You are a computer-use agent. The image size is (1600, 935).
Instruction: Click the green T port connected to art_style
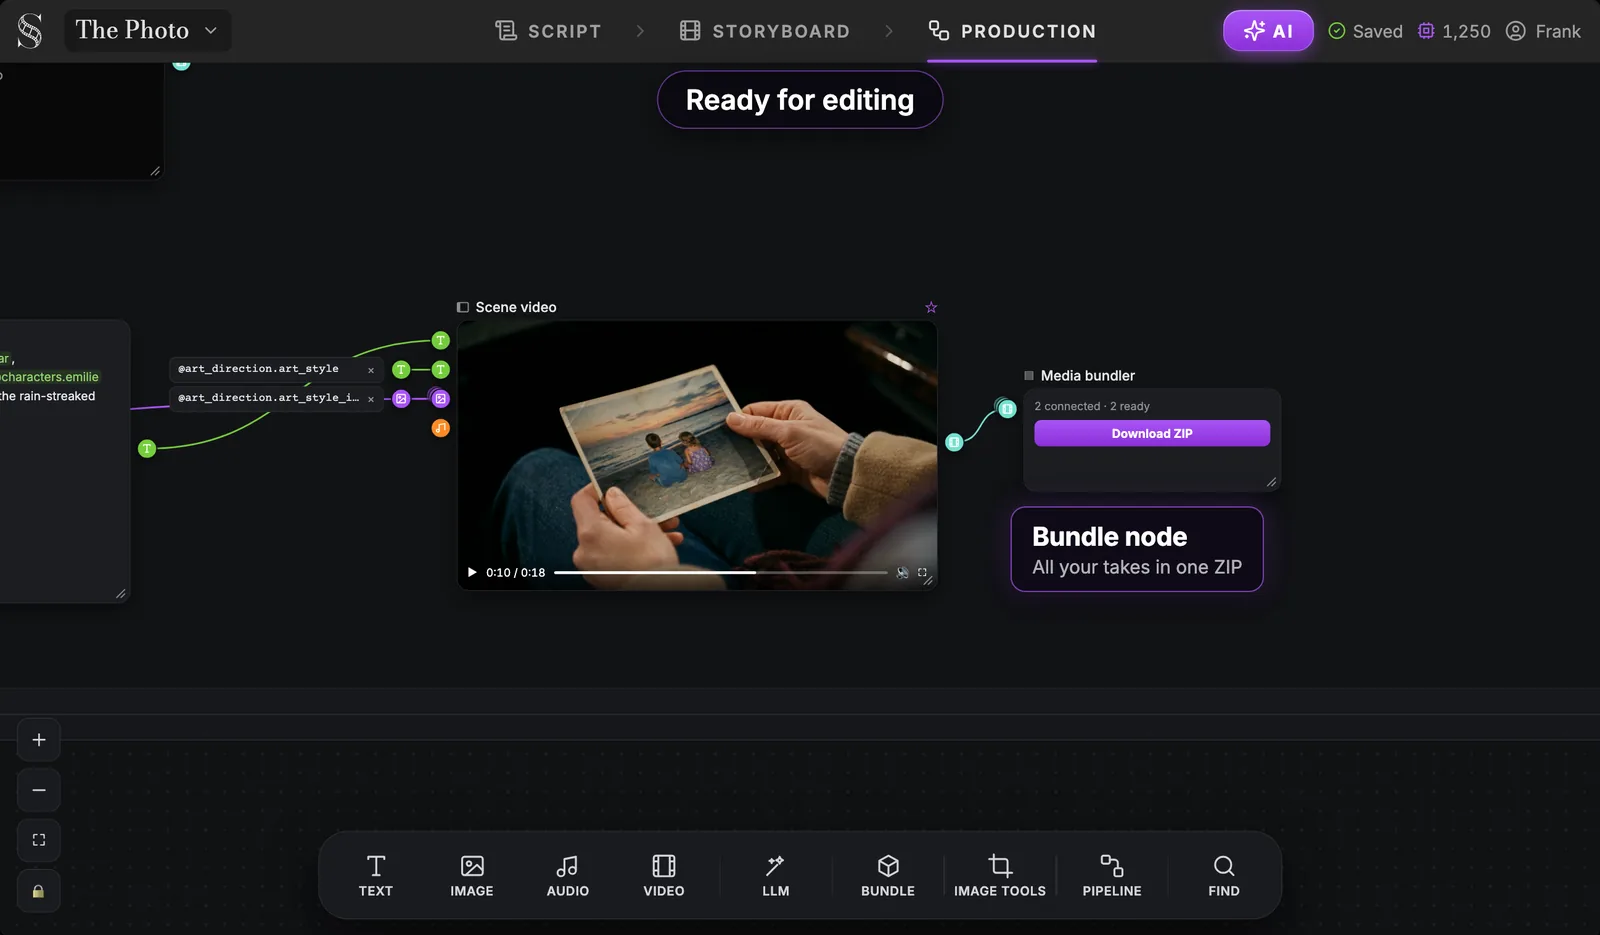401,370
